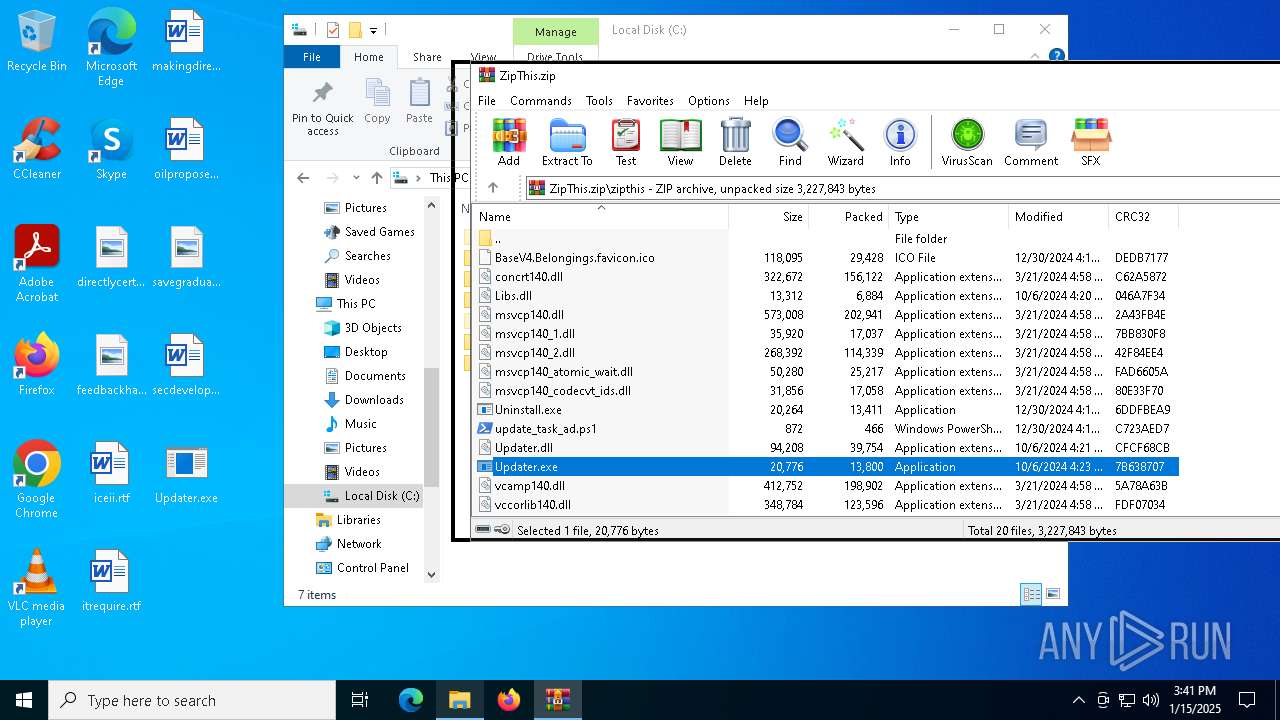1280x720 pixels.
Task: Open the Options menu
Action: coord(709,101)
